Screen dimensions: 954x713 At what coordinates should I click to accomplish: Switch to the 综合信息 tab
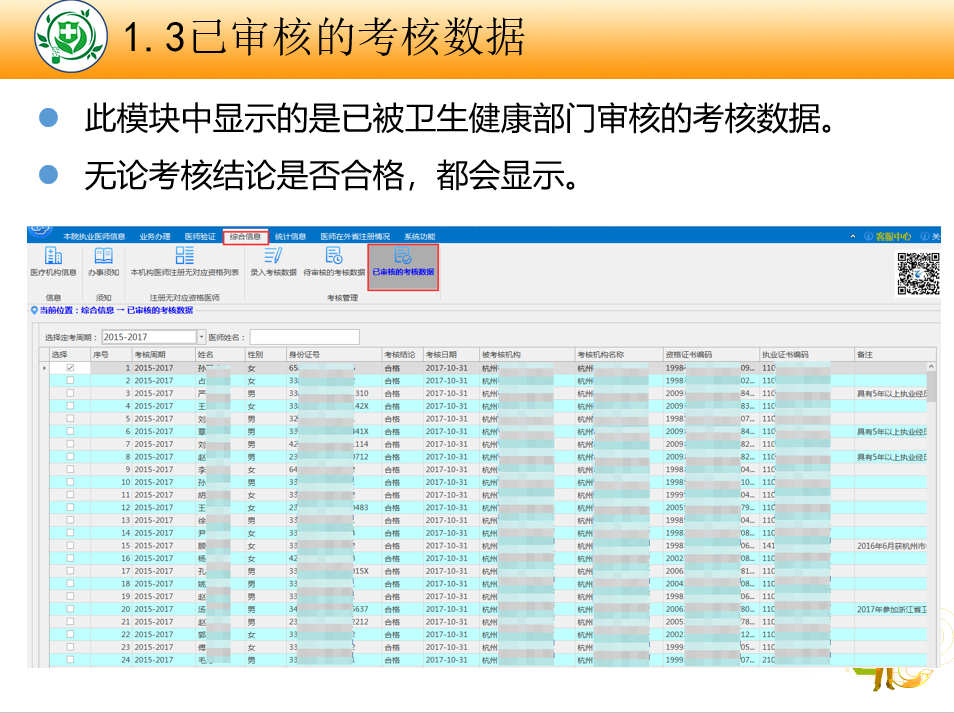(x=245, y=237)
